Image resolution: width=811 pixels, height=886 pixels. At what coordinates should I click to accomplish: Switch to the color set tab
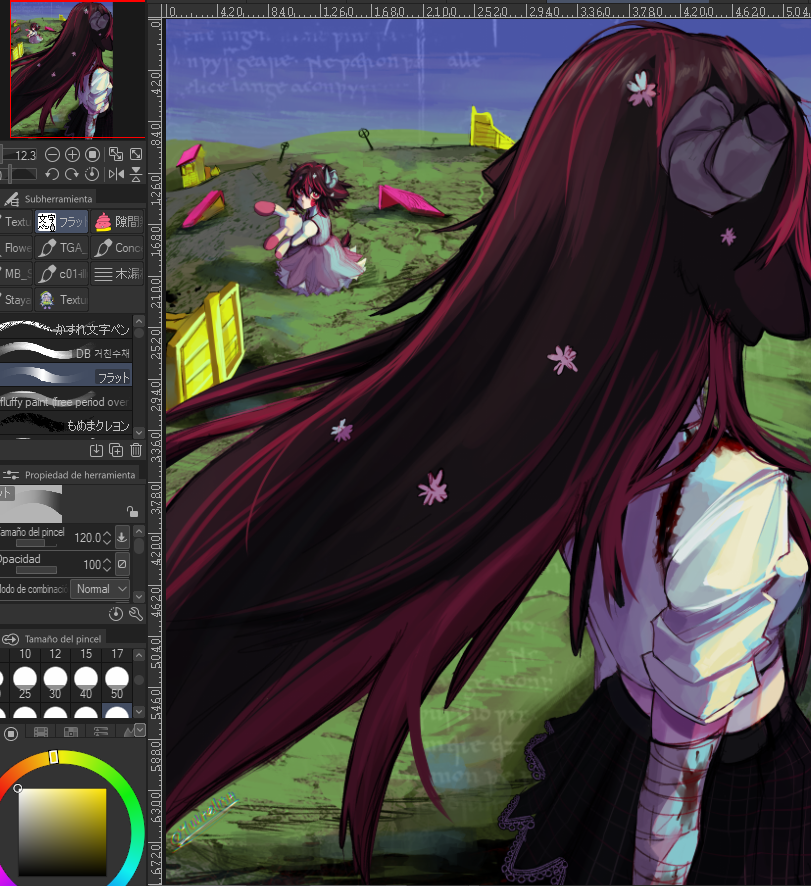click(x=71, y=732)
